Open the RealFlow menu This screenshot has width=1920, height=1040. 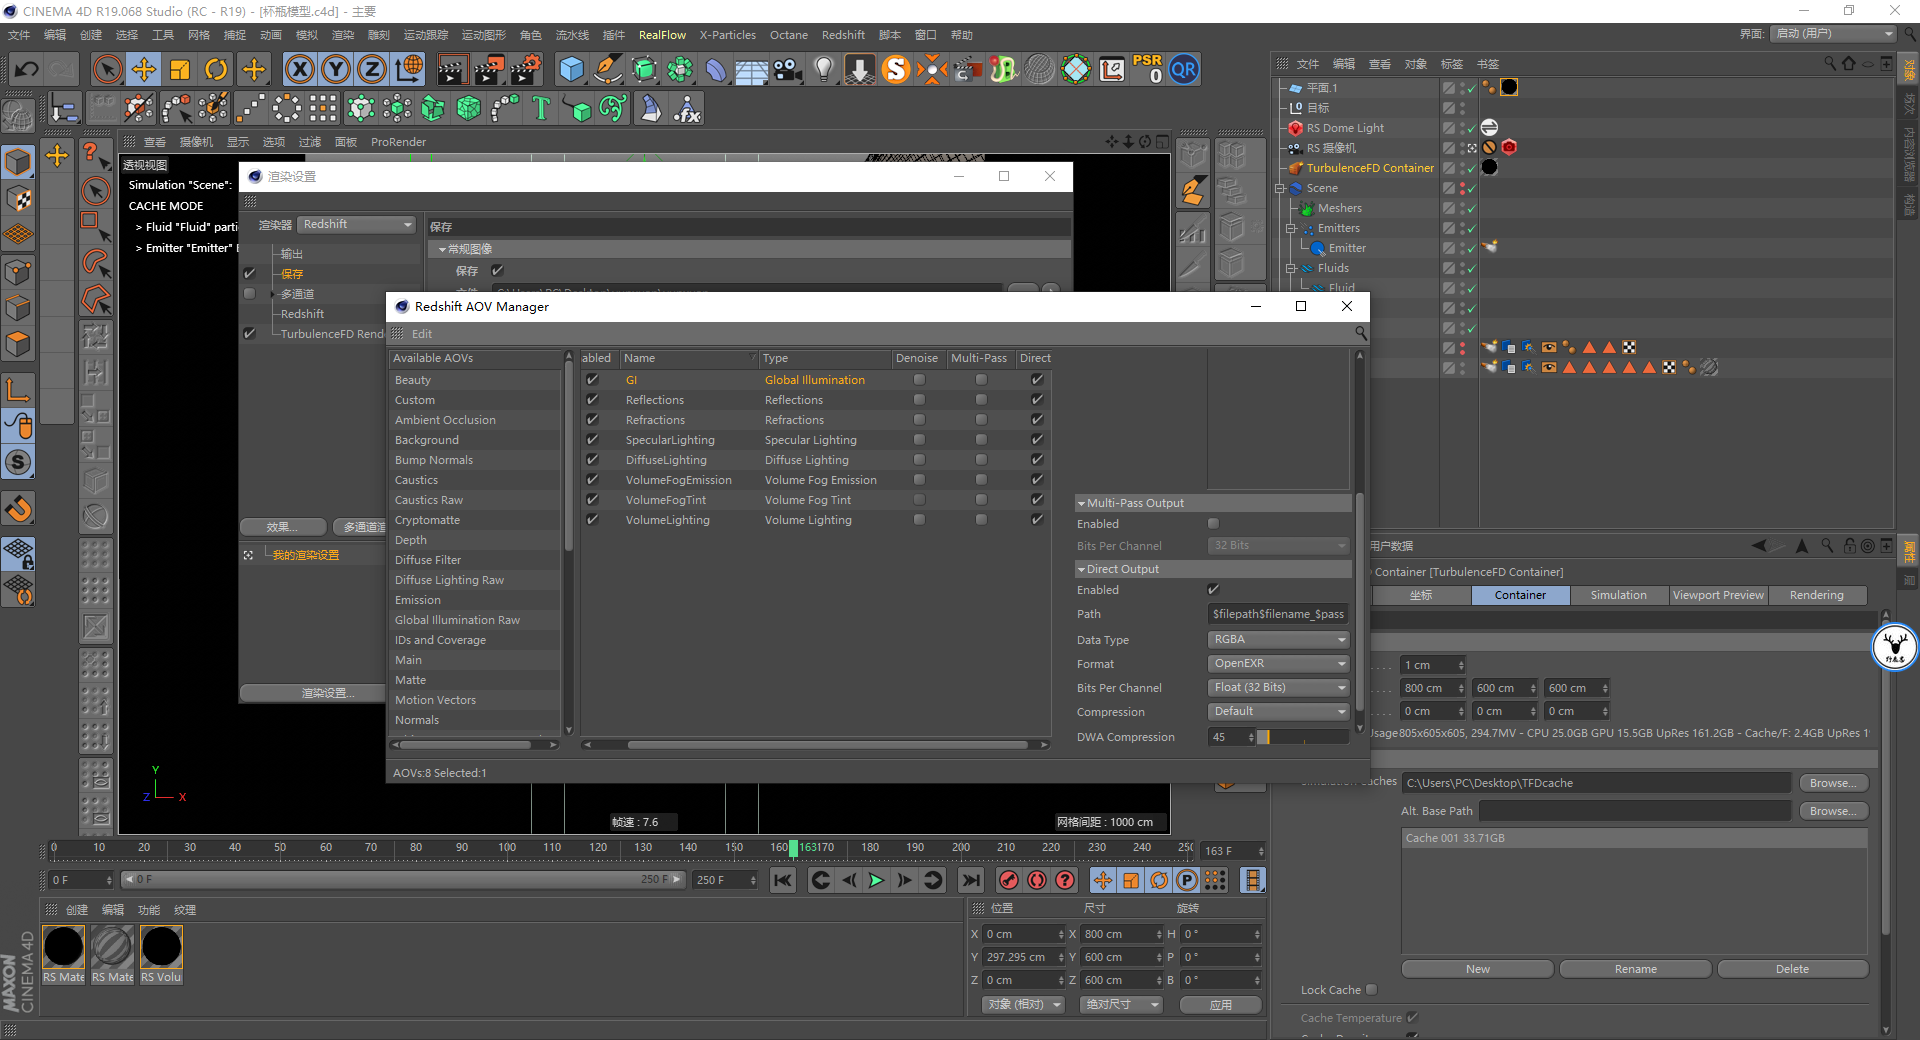[x=662, y=35]
